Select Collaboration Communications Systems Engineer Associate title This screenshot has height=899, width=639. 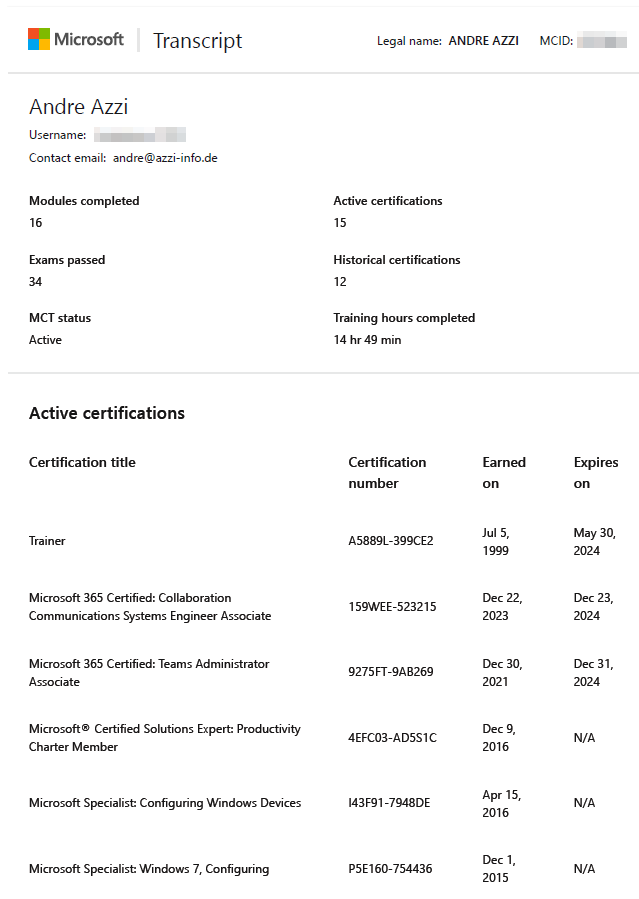click(150, 607)
